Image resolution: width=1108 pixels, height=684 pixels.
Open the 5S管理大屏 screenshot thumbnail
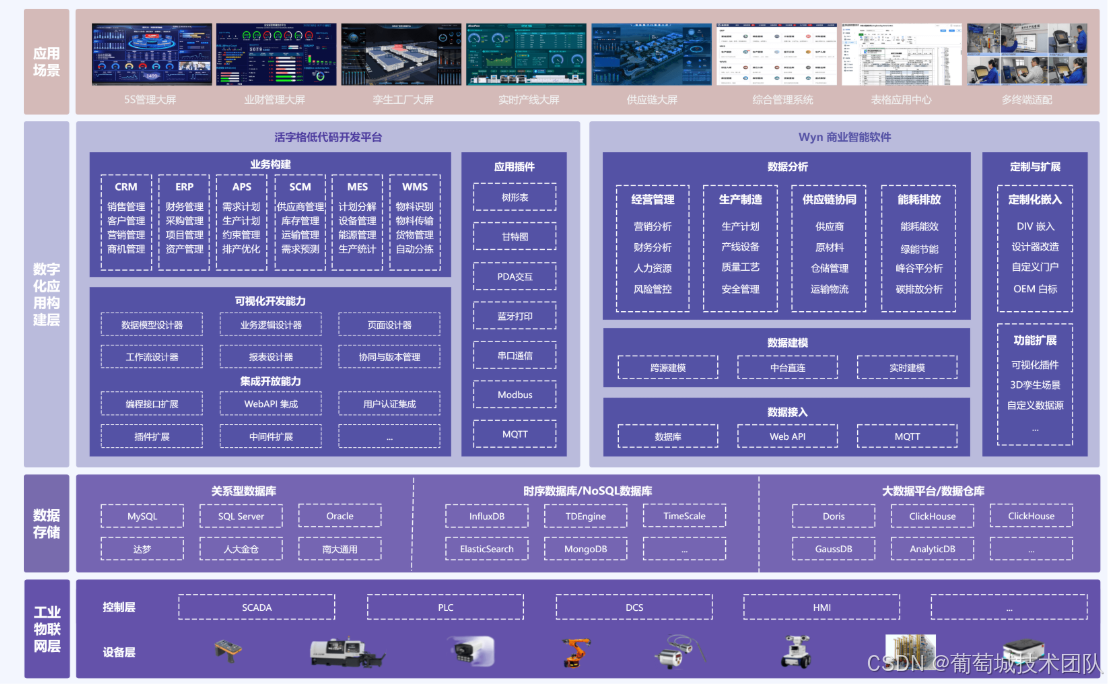coord(151,54)
